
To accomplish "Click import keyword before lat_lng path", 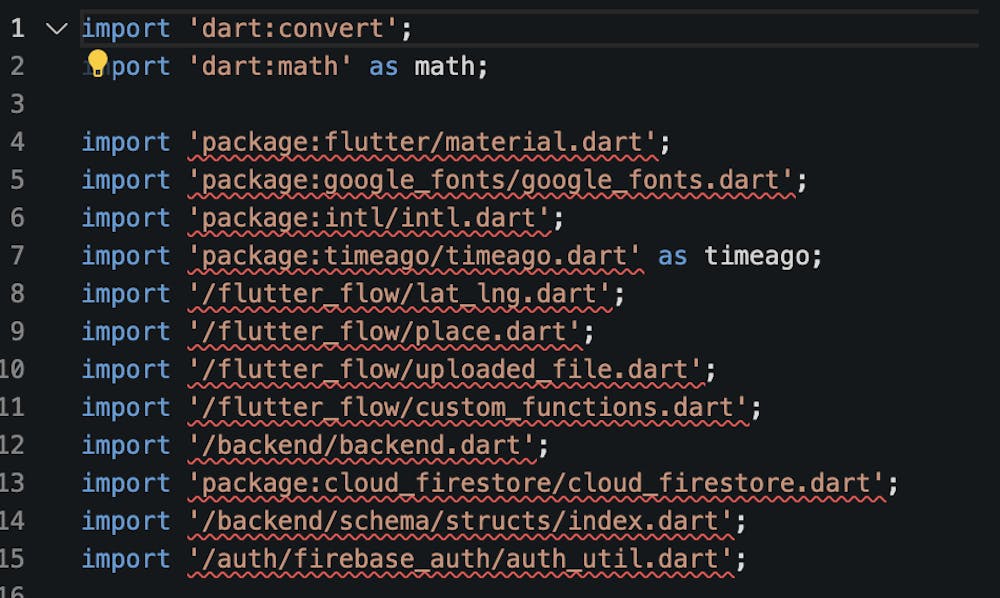I will (126, 294).
